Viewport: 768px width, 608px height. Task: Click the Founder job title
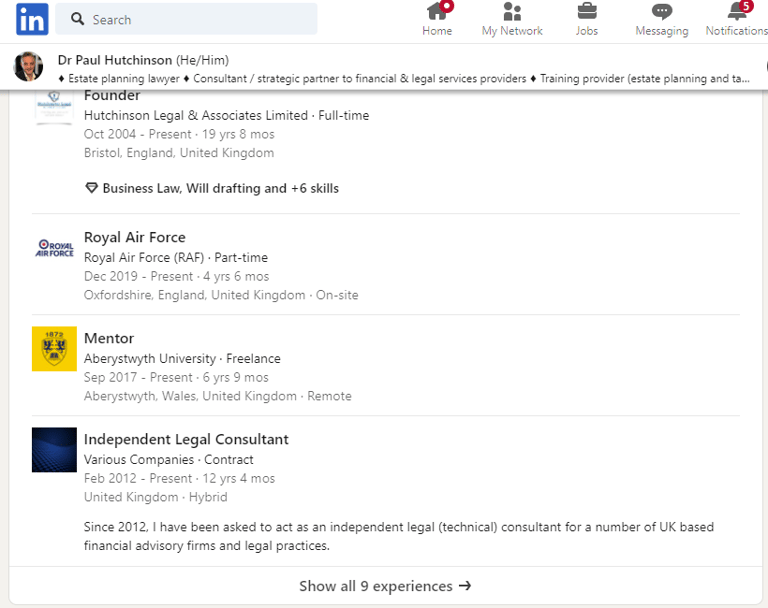coord(112,95)
